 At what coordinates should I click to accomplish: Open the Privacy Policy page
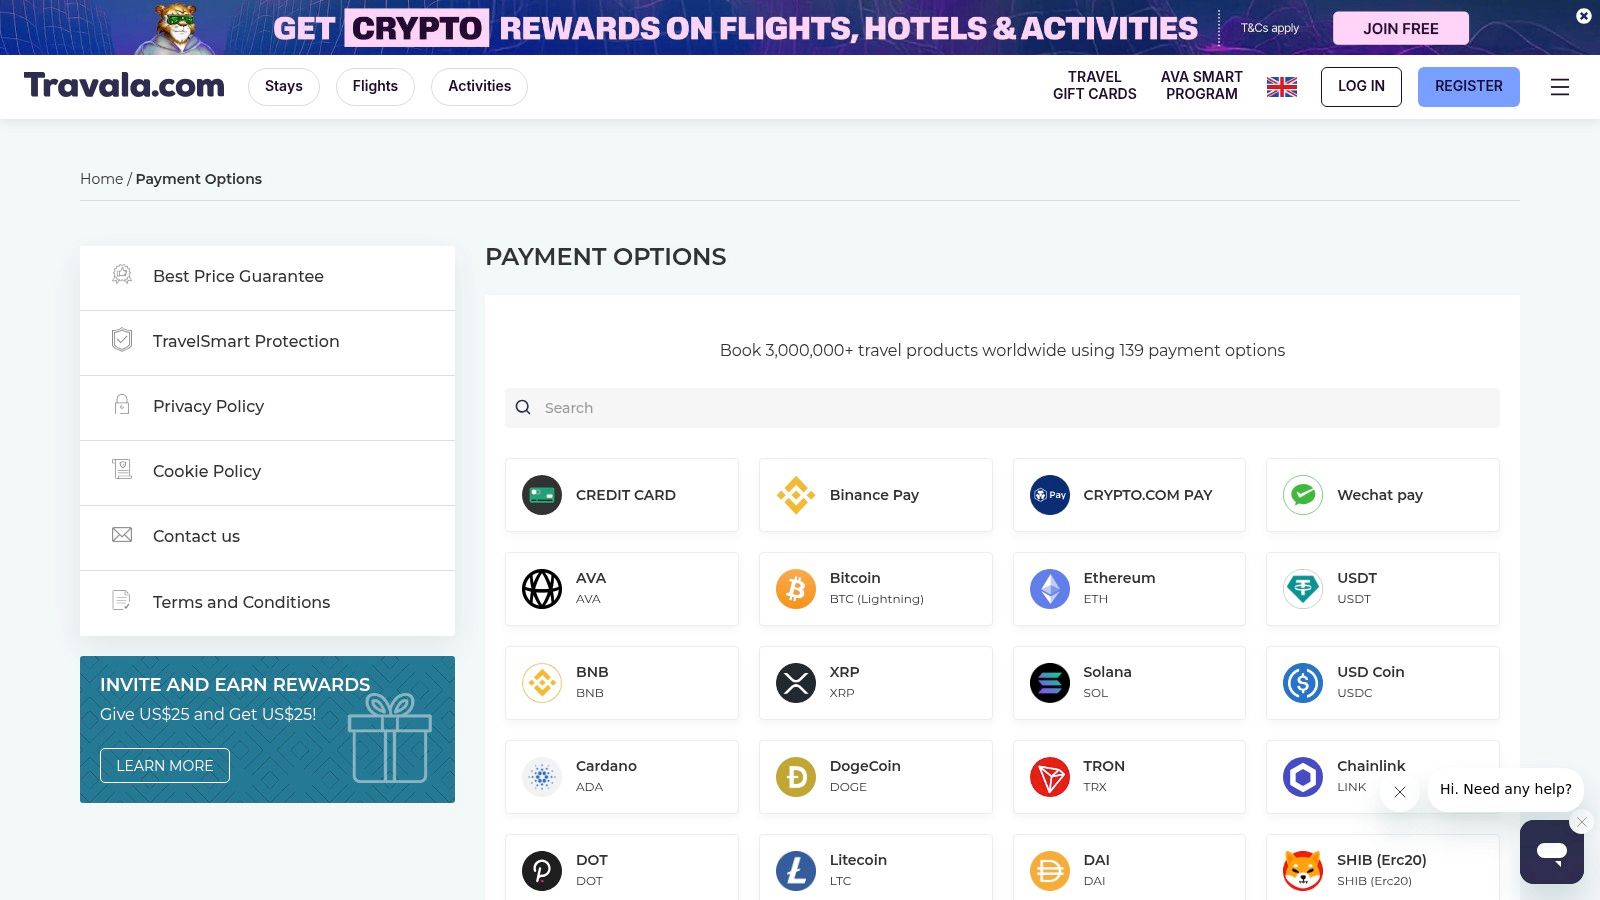[208, 406]
